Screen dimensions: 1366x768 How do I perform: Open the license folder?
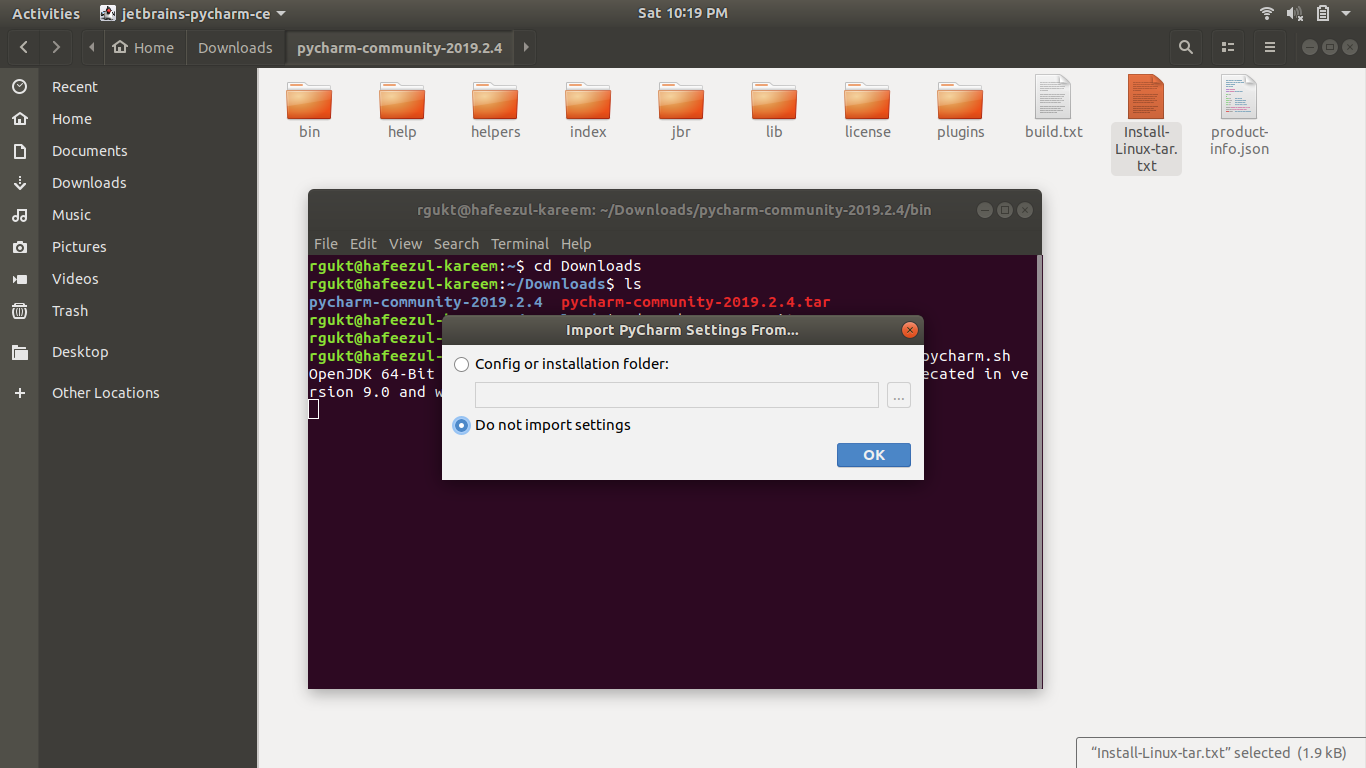867,102
